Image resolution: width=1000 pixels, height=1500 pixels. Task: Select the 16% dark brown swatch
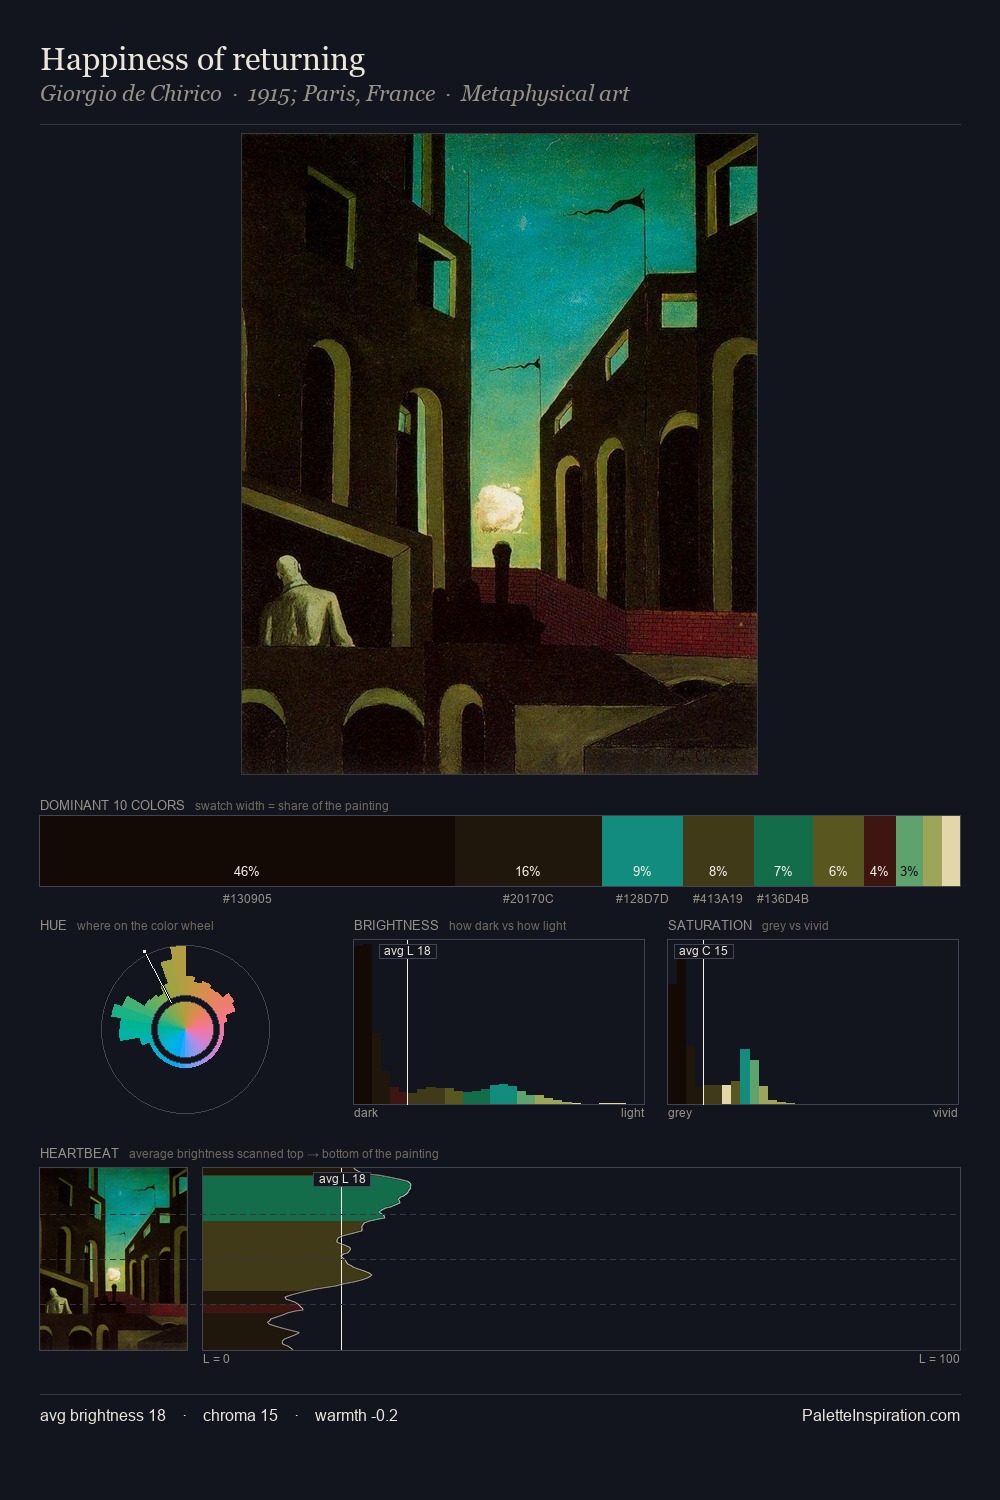528,851
